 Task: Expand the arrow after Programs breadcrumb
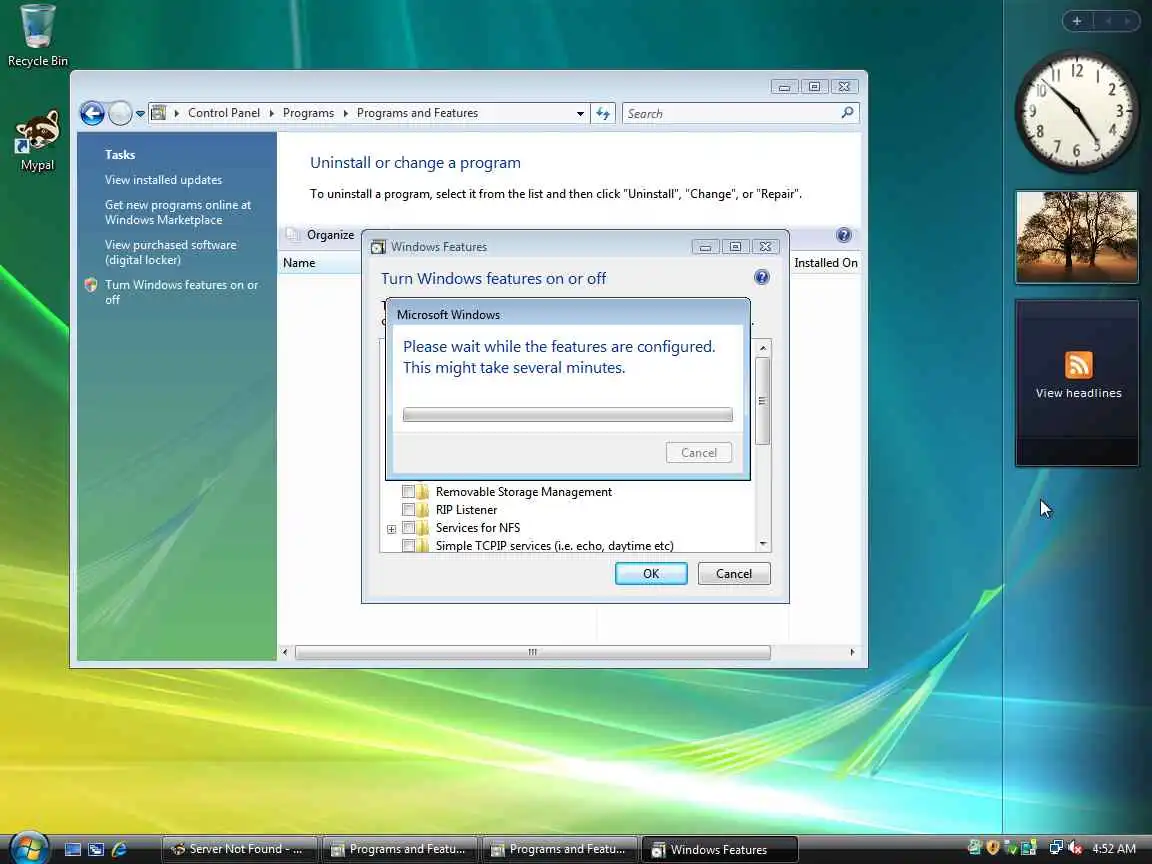click(x=345, y=113)
